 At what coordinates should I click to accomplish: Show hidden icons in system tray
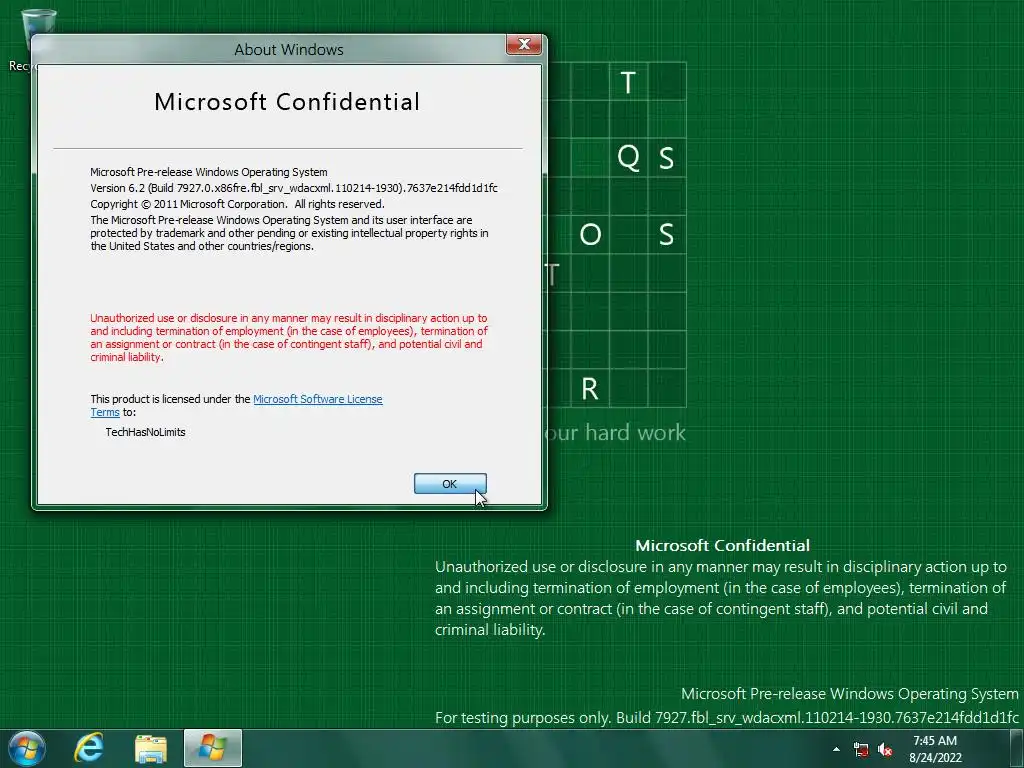pos(836,749)
